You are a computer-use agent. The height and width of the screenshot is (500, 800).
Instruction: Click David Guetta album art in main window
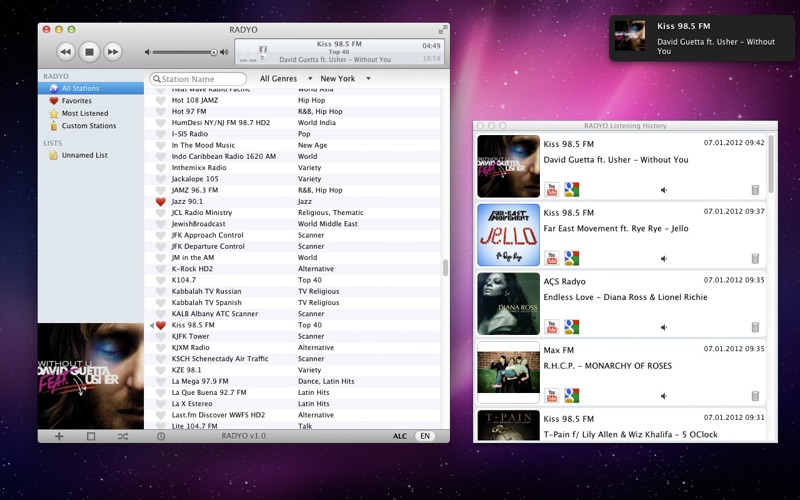[91, 376]
